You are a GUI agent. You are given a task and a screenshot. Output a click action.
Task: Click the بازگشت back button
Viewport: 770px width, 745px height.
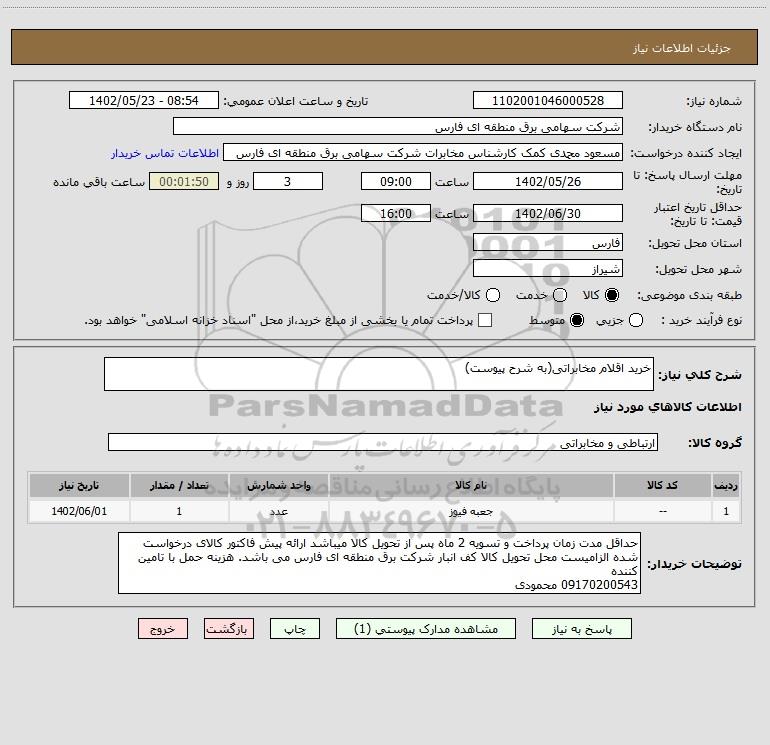[229, 629]
